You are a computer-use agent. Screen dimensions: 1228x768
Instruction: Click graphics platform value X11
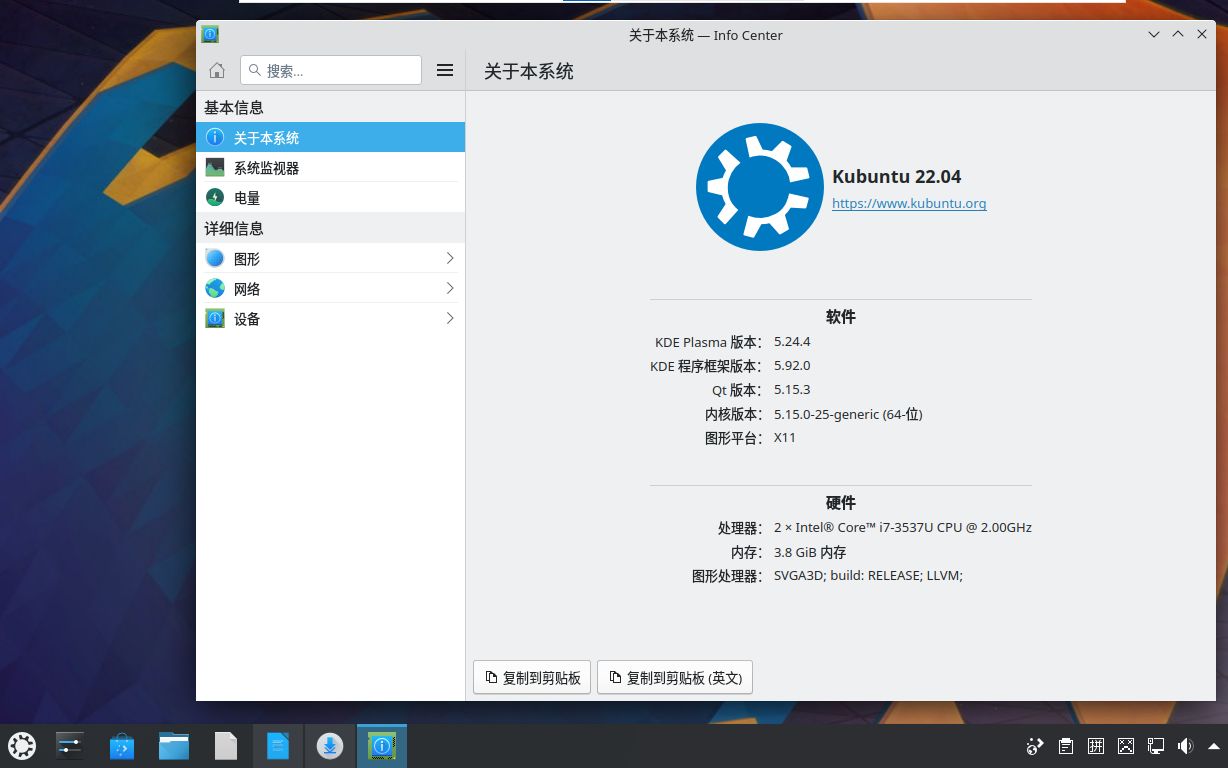pos(785,438)
